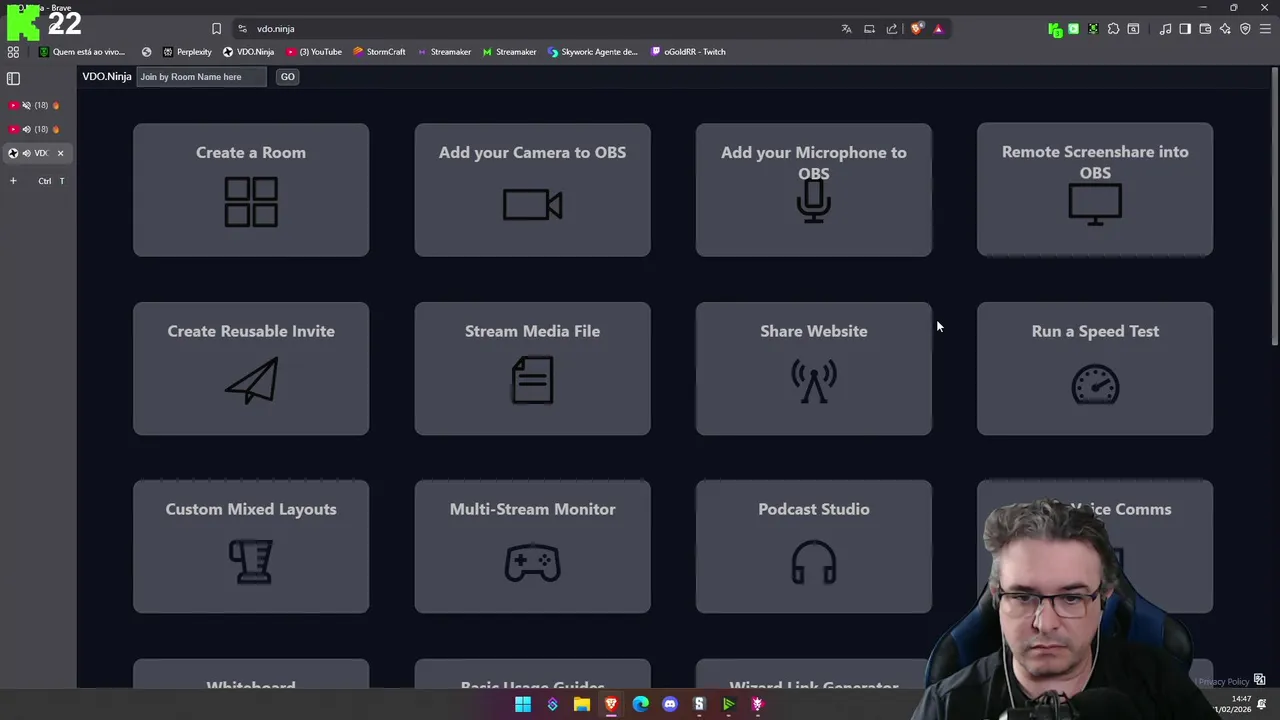Open the Perplexity bookmark
The image size is (1280, 720).
coord(187,52)
